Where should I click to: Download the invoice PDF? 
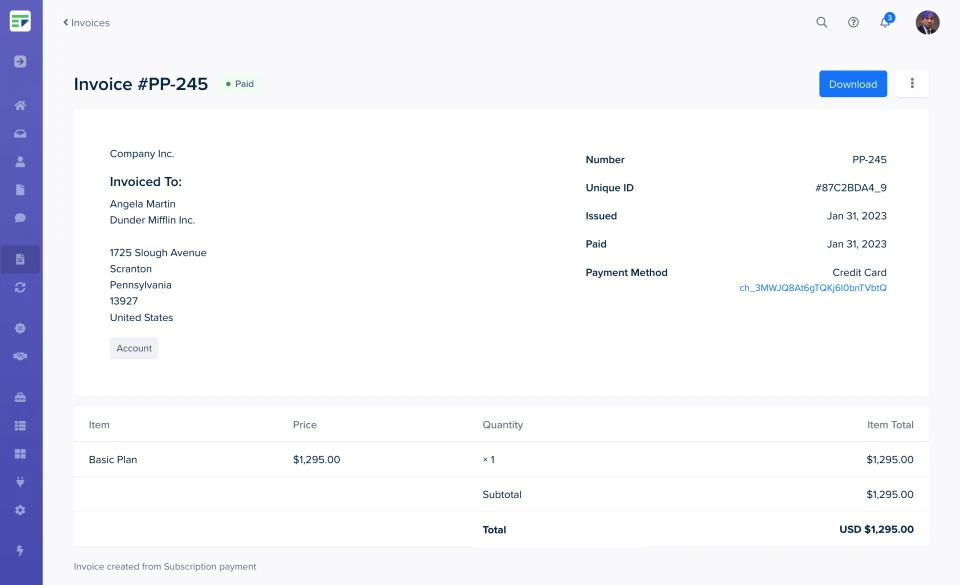(x=852, y=83)
